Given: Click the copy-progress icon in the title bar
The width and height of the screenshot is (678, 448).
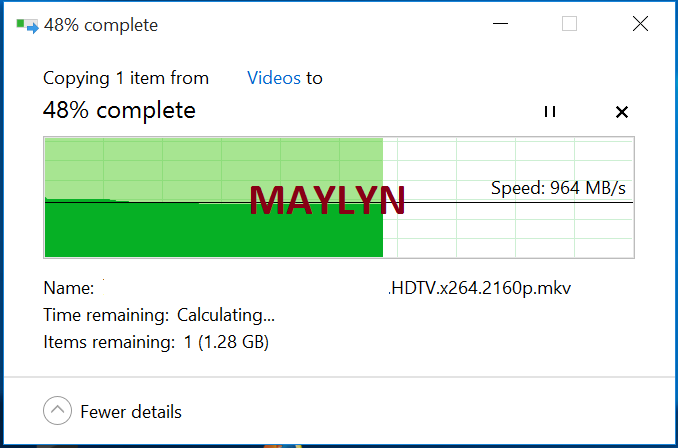Looking at the screenshot, I should (27, 26).
